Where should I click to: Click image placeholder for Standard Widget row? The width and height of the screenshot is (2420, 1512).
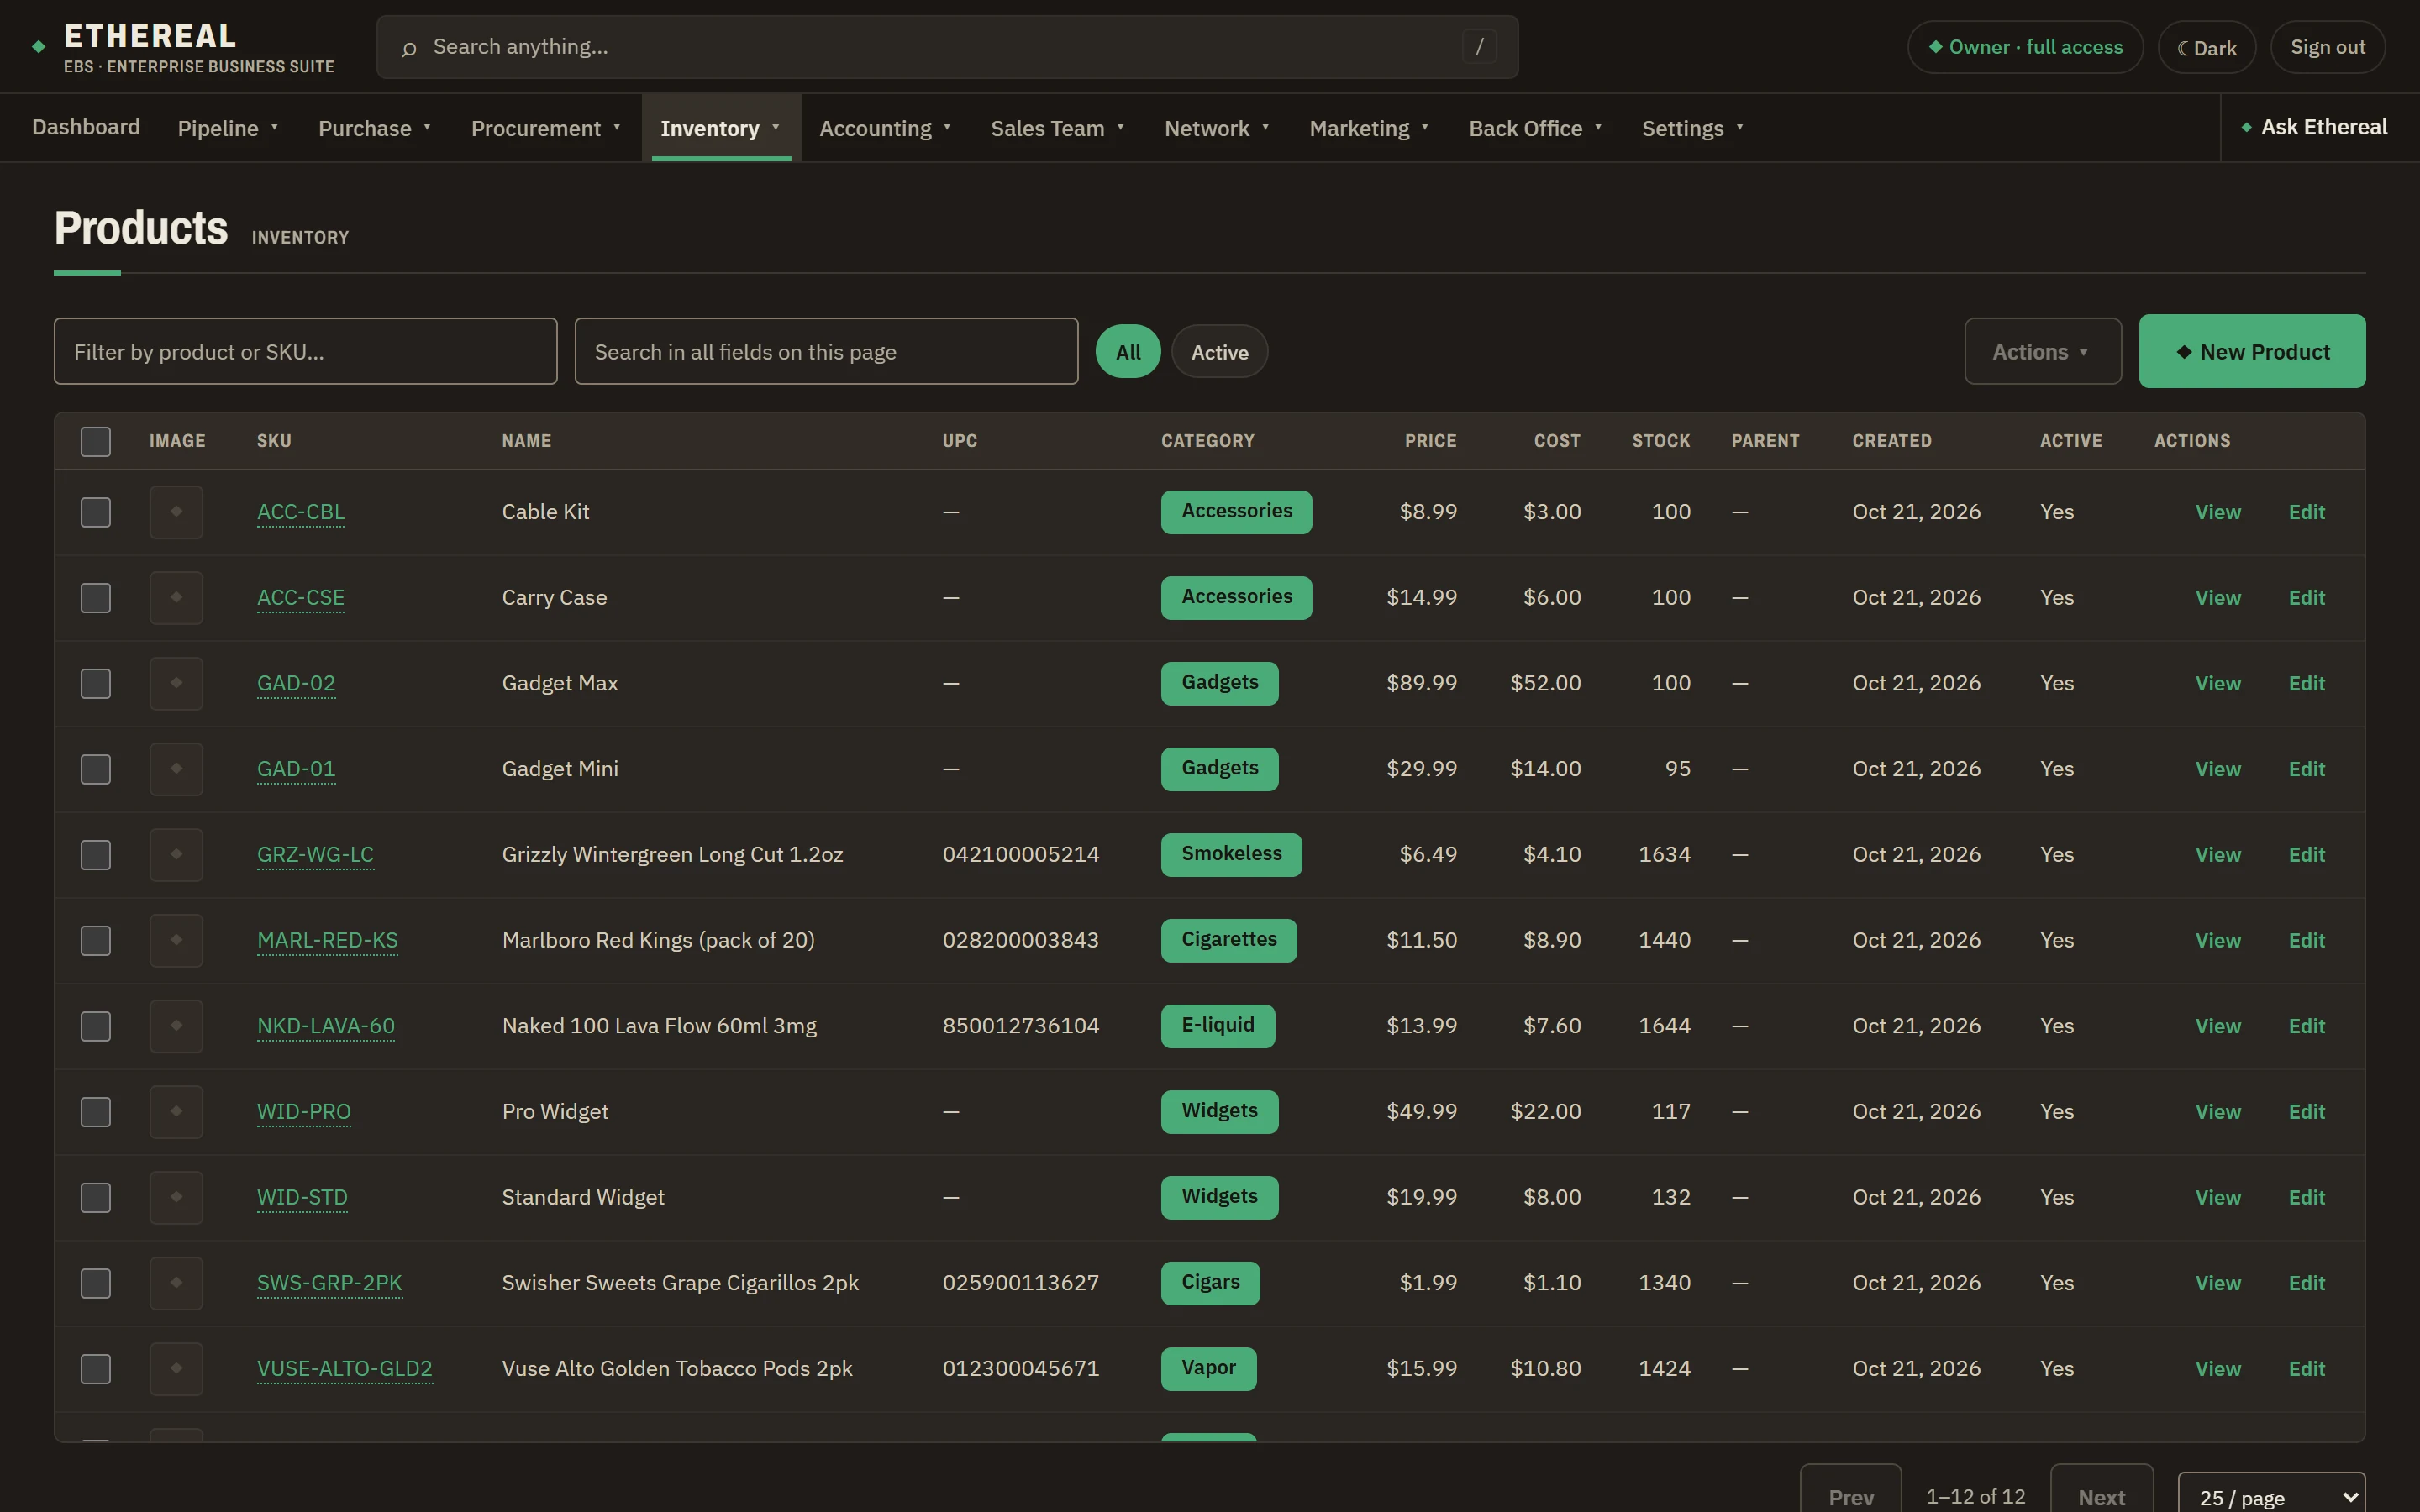176,1198
